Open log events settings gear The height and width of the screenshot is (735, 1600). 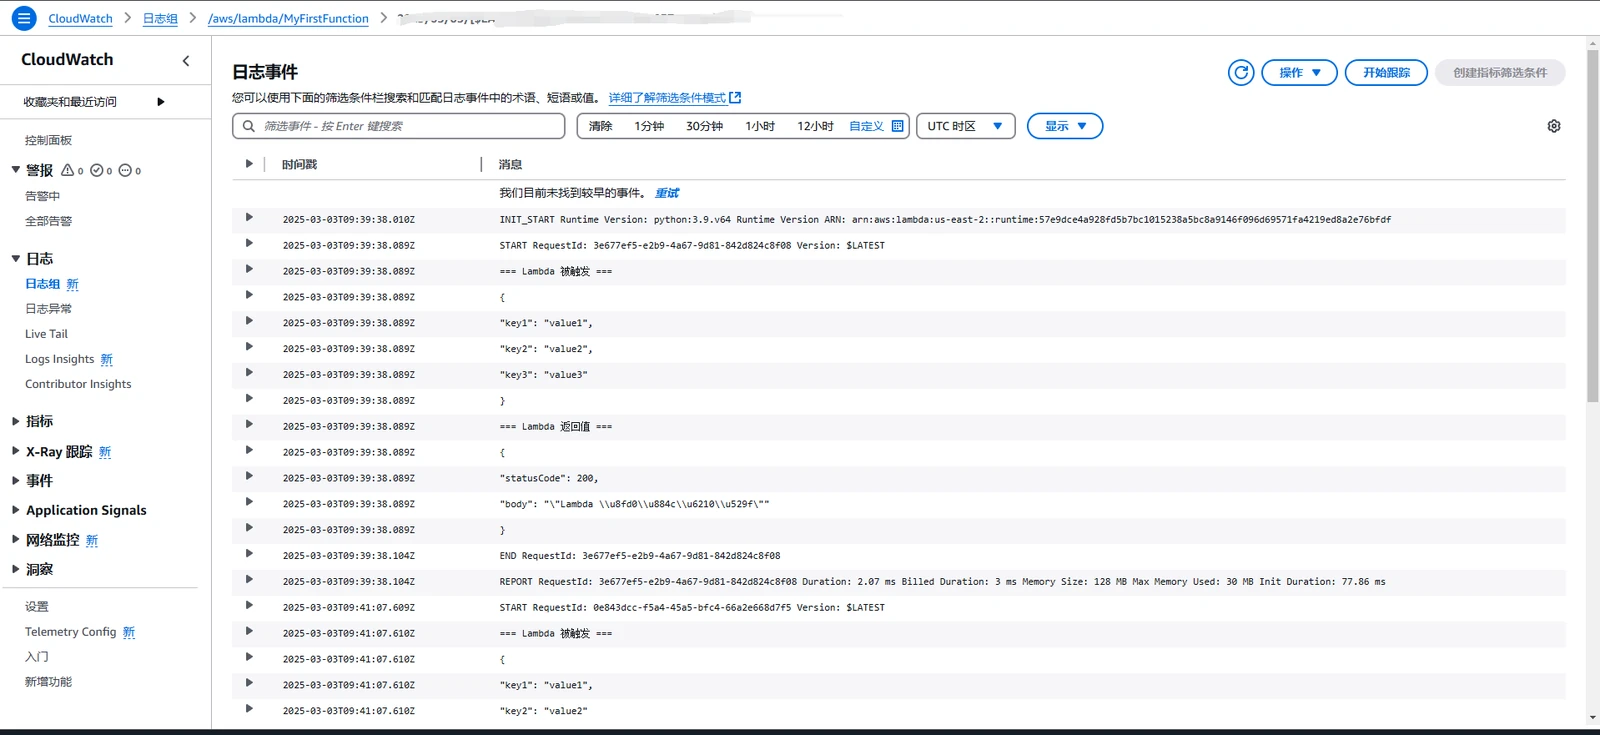click(x=1554, y=126)
